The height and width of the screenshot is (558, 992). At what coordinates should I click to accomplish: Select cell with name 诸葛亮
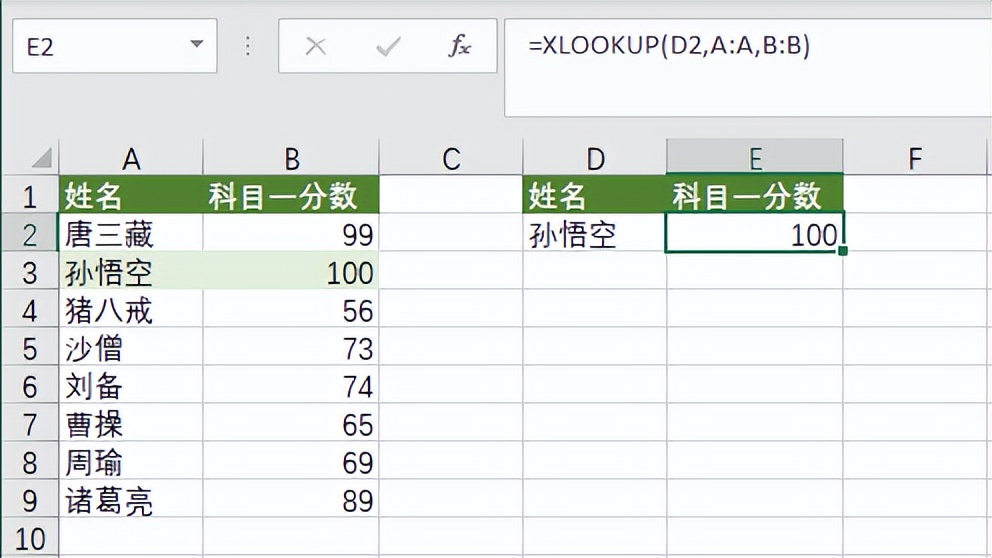[x=131, y=499]
